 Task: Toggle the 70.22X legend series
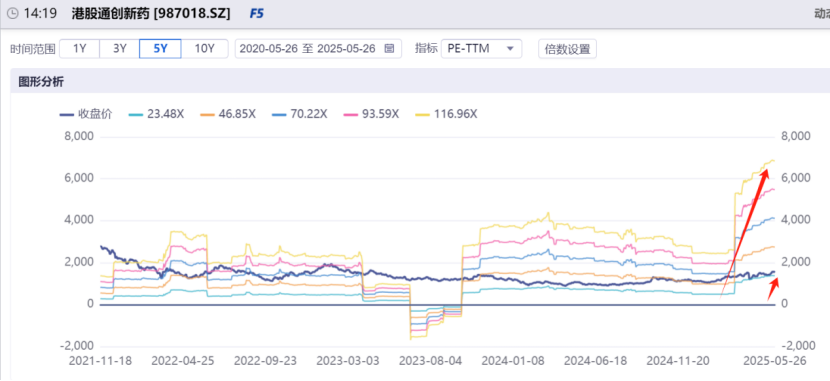pos(300,114)
